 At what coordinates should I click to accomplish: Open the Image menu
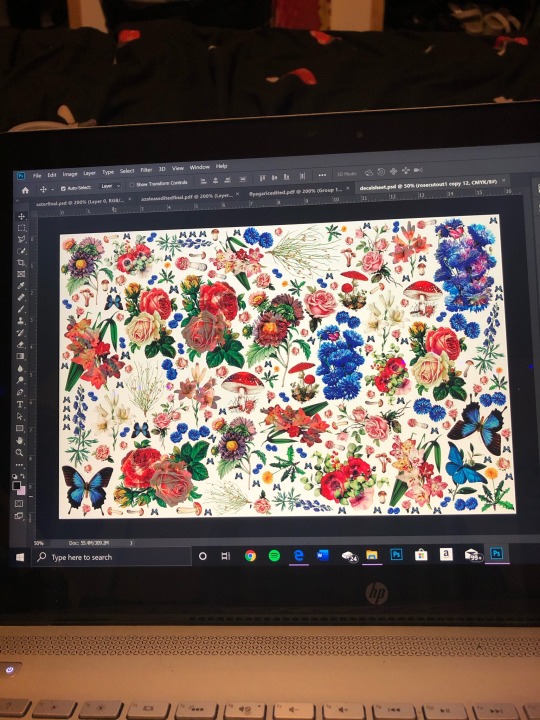click(x=70, y=174)
